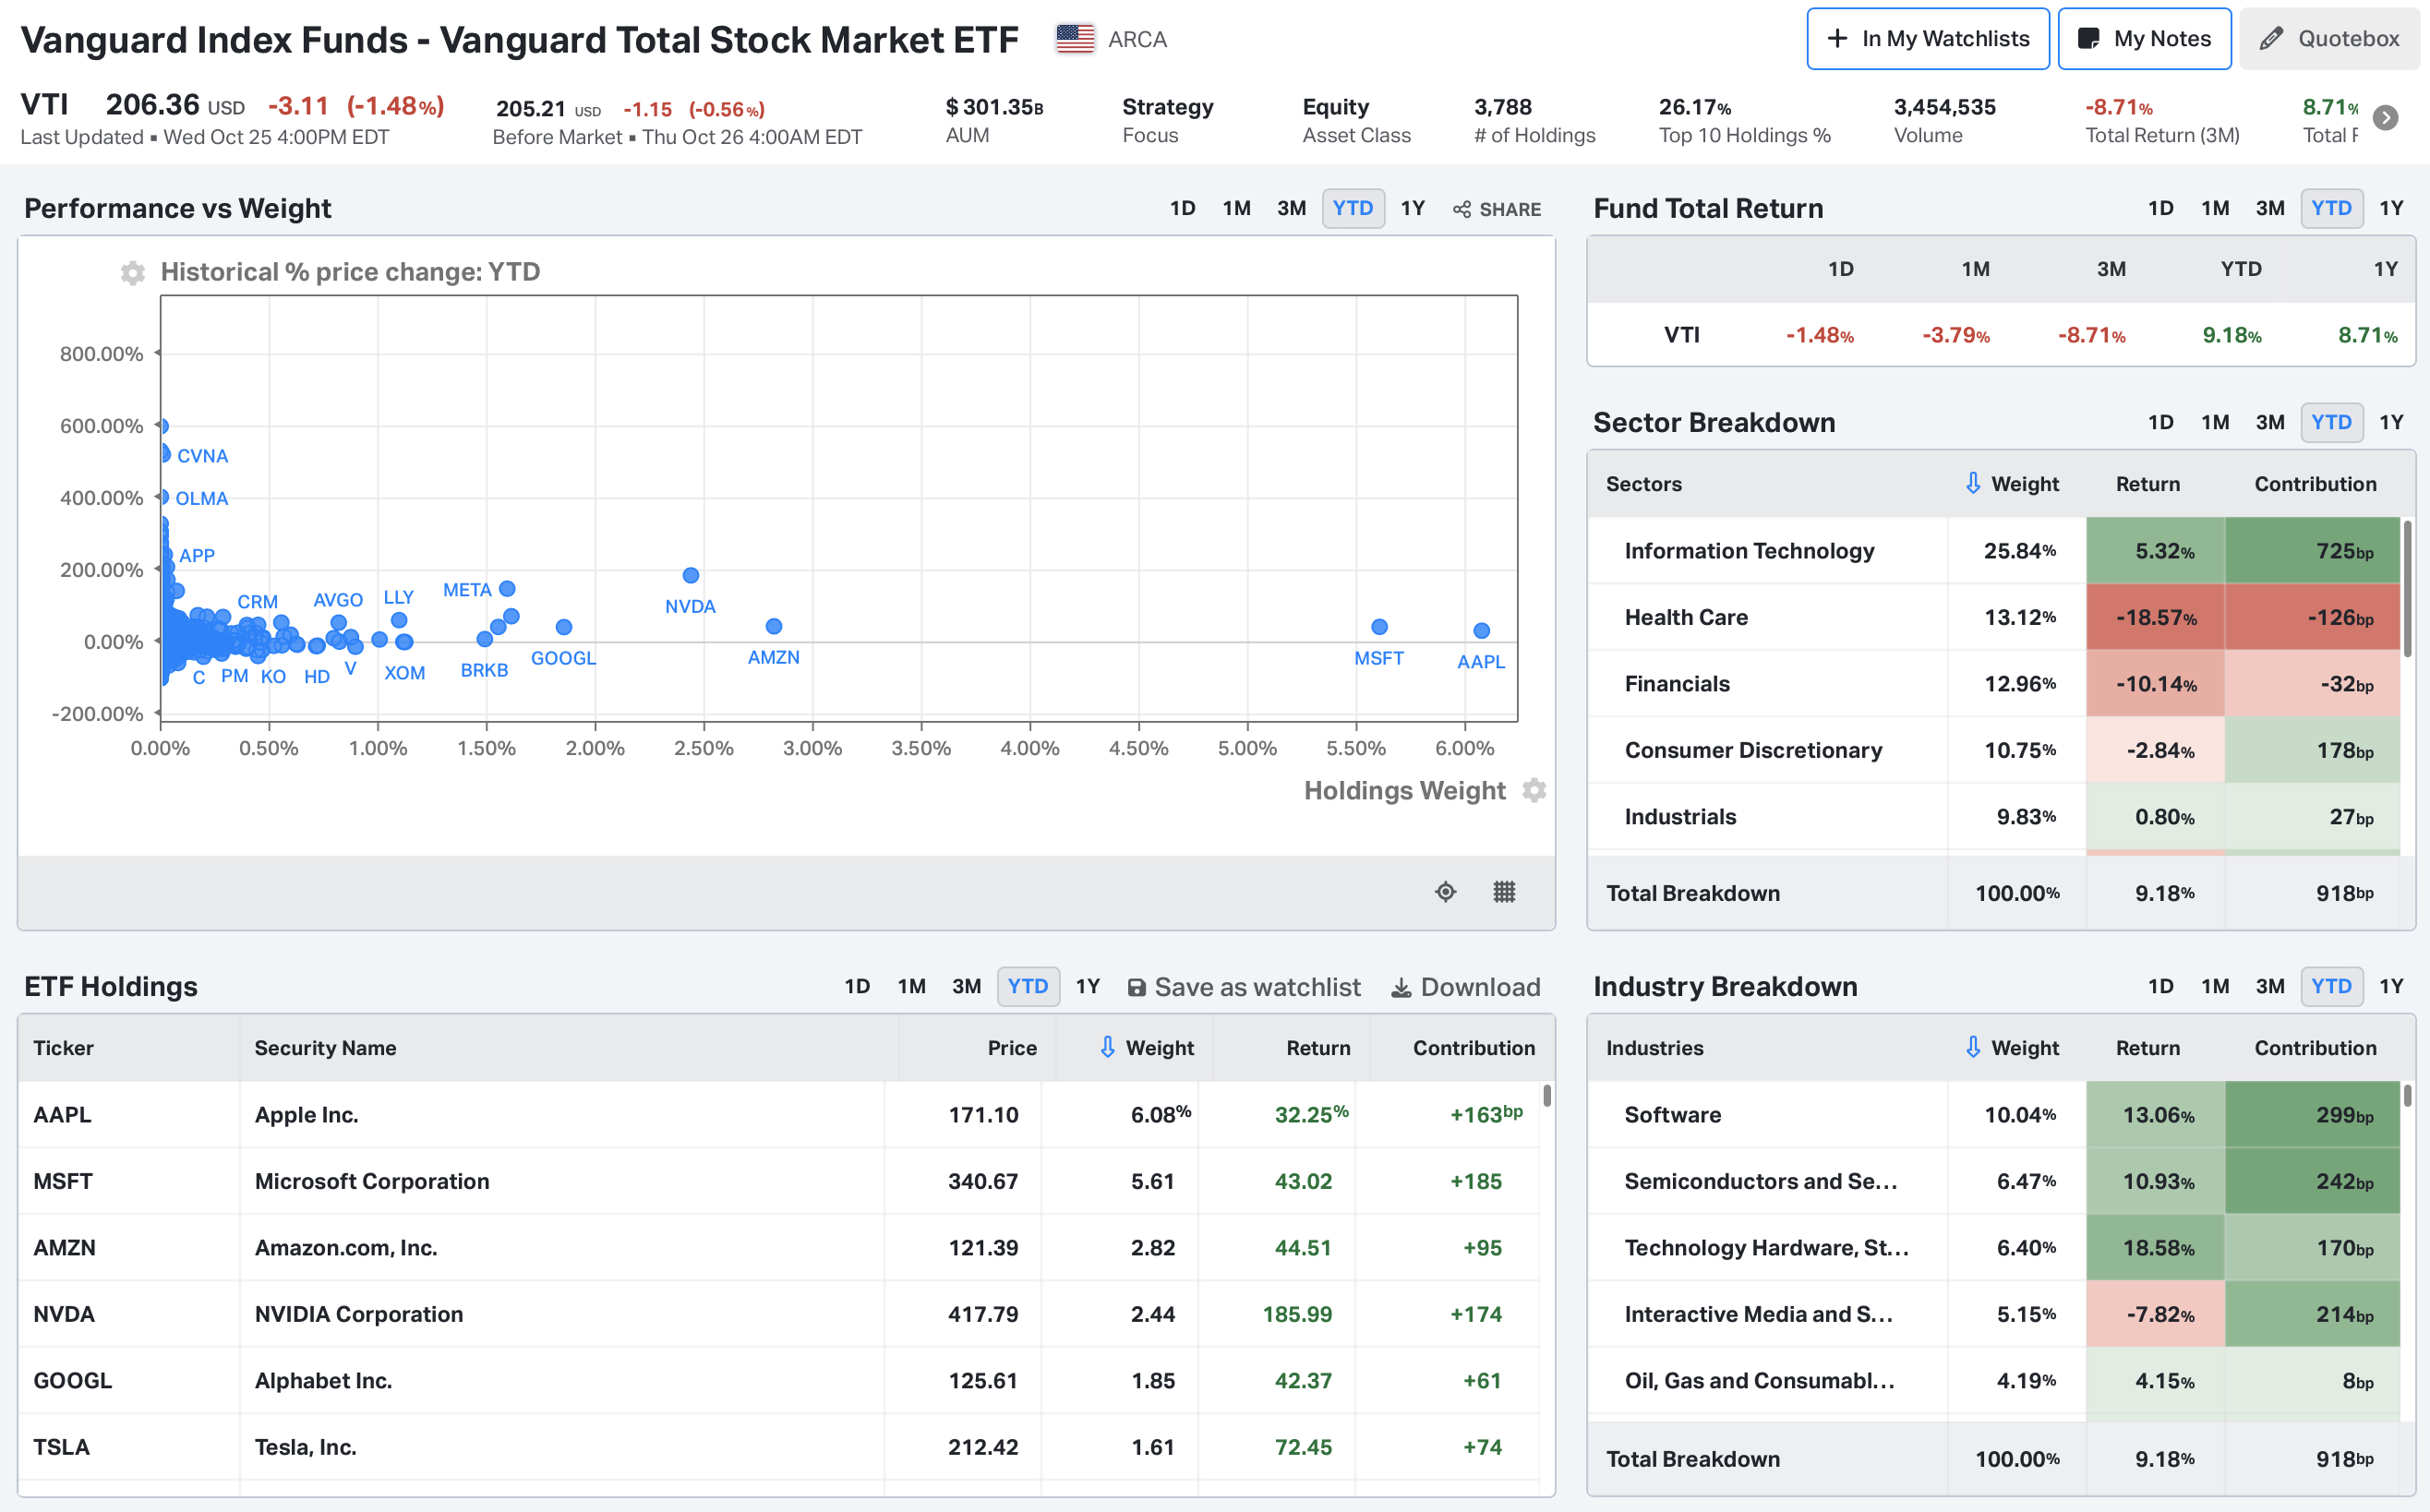Image resolution: width=2430 pixels, height=1512 pixels.
Task: Click the share icon in Performance vs Weight
Action: (x=1462, y=209)
